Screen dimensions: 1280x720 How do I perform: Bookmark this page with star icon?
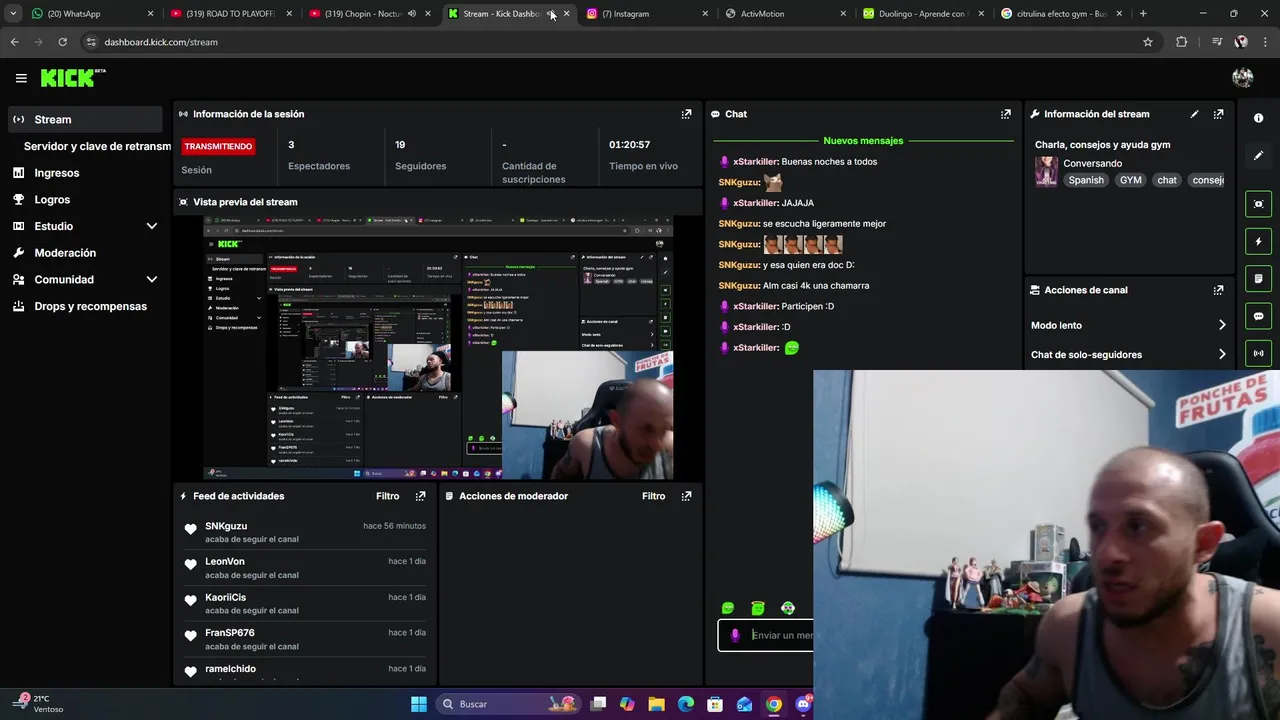[1148, 42]
